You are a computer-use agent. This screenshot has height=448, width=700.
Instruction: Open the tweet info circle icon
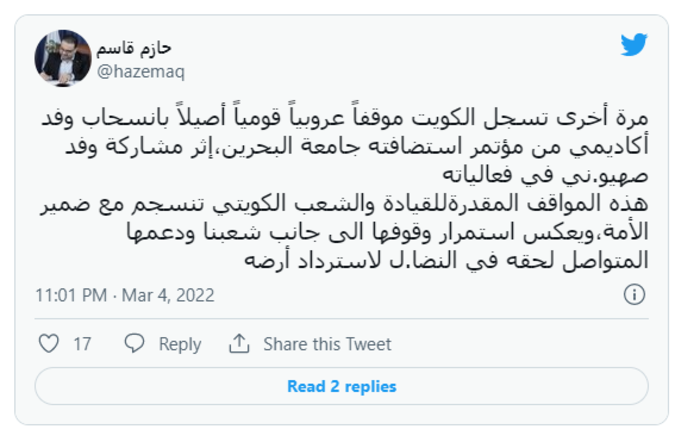tap(634, 295)
